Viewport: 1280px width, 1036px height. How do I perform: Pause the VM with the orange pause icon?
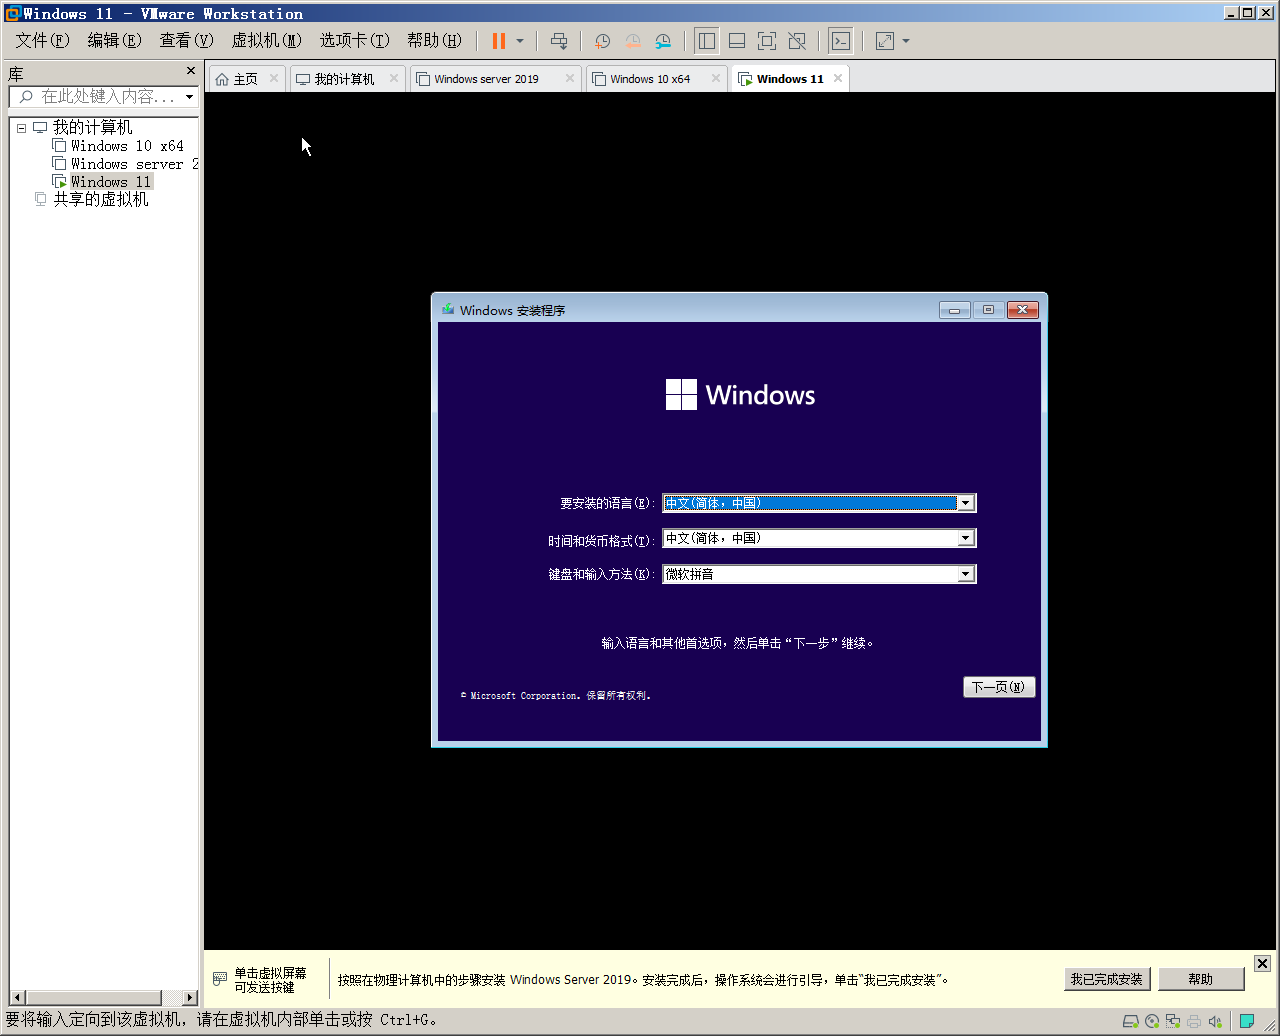pos(499,41)
